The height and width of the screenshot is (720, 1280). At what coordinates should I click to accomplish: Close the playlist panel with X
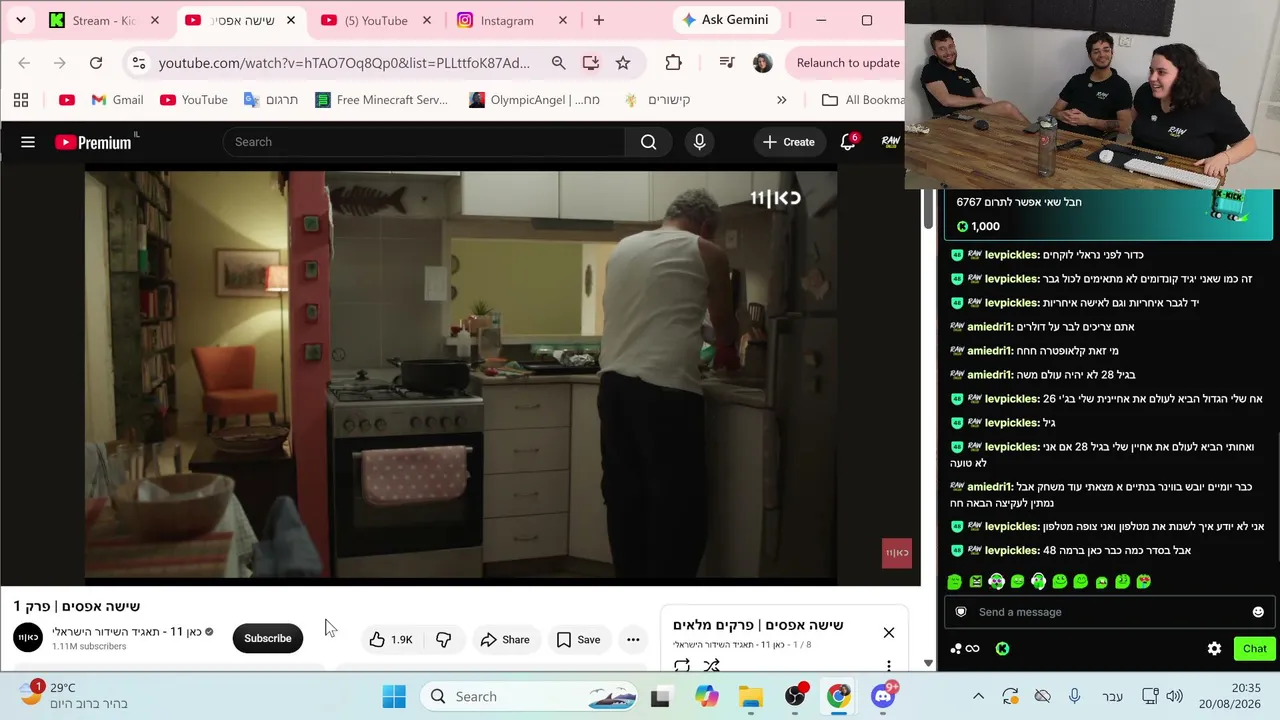pyautogui.click(x=888, y=632)
